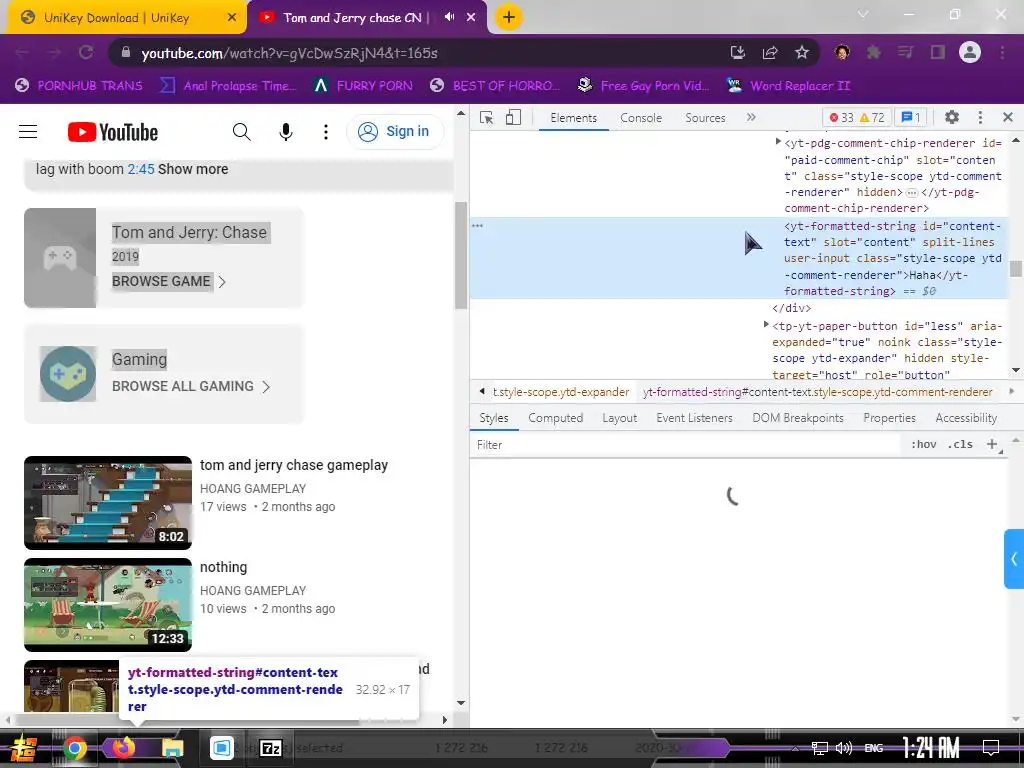Open the Gaming category icon

point(67,374)
